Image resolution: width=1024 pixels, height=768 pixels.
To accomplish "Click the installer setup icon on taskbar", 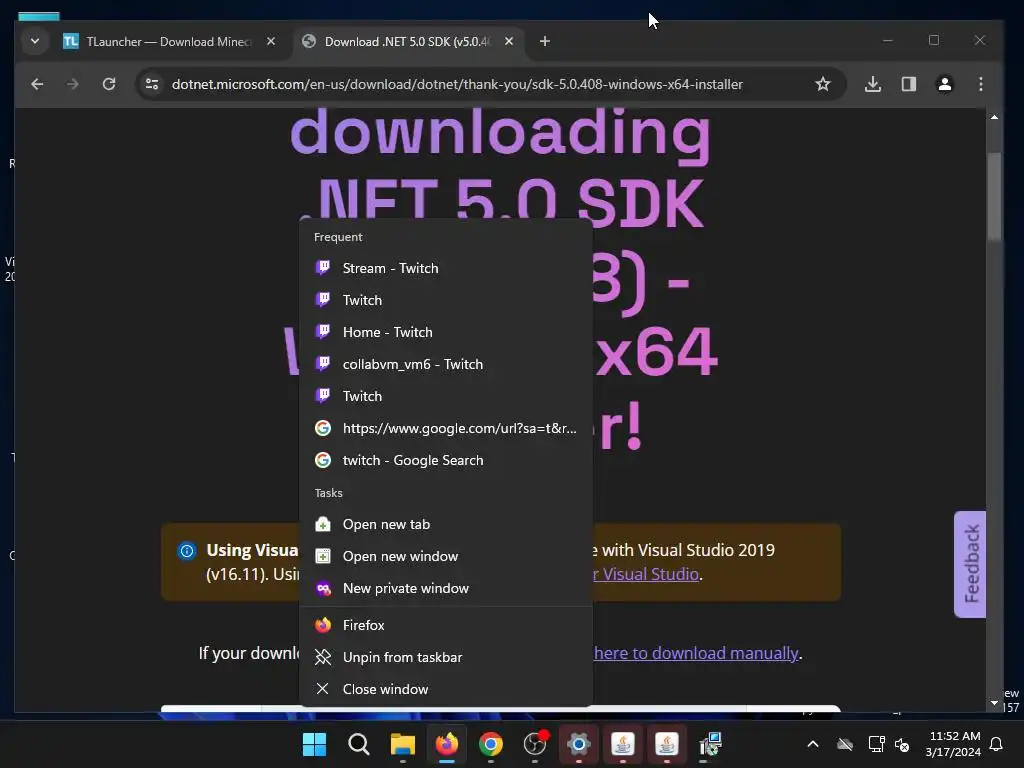I will [x=711, y=744].
